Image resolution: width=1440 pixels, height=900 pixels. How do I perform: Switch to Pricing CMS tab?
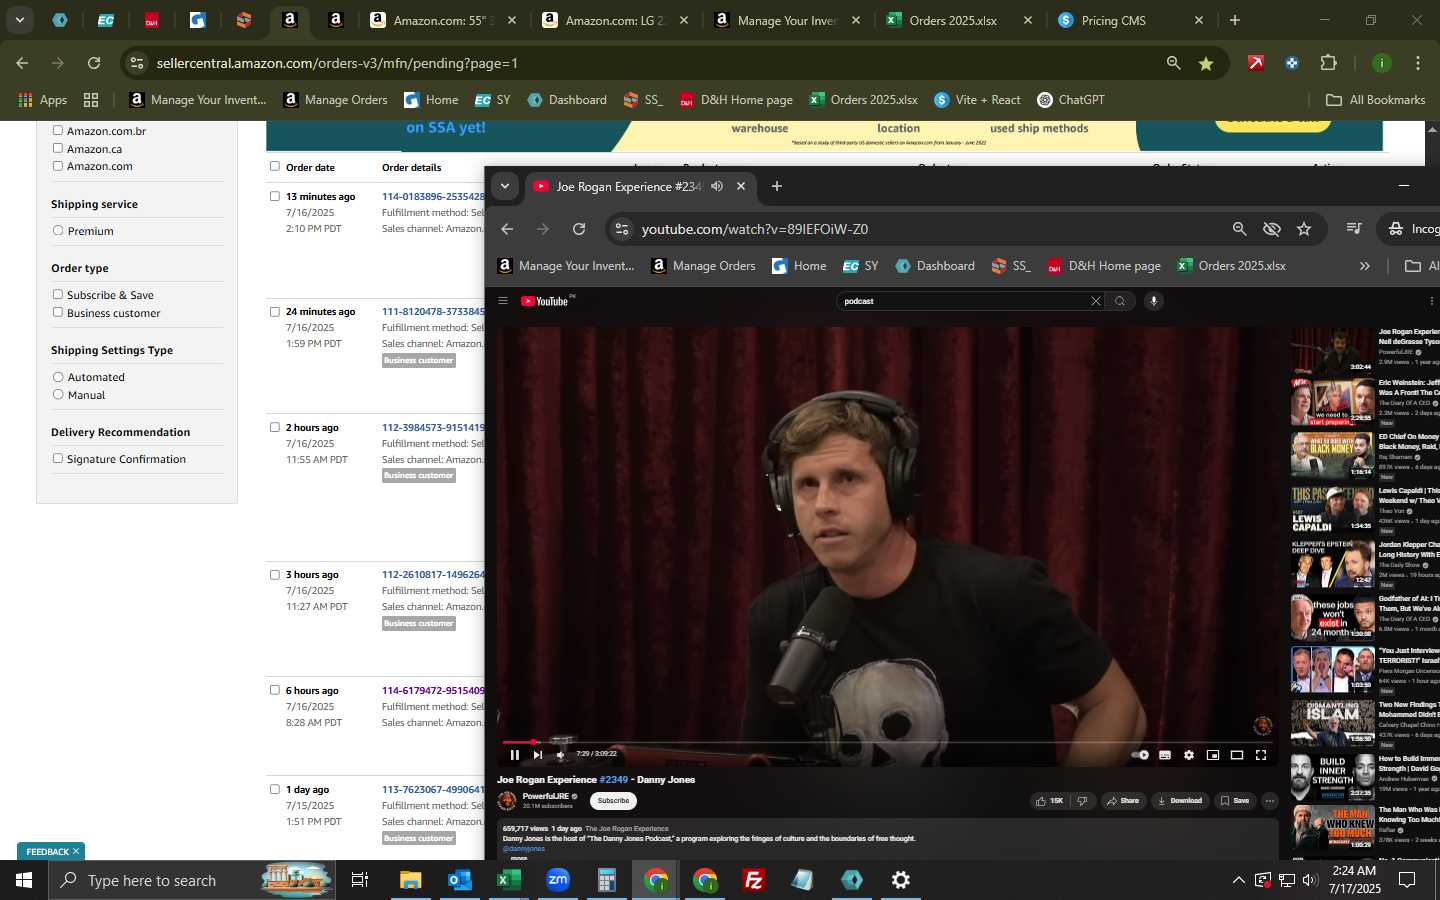click(1130, 20)
